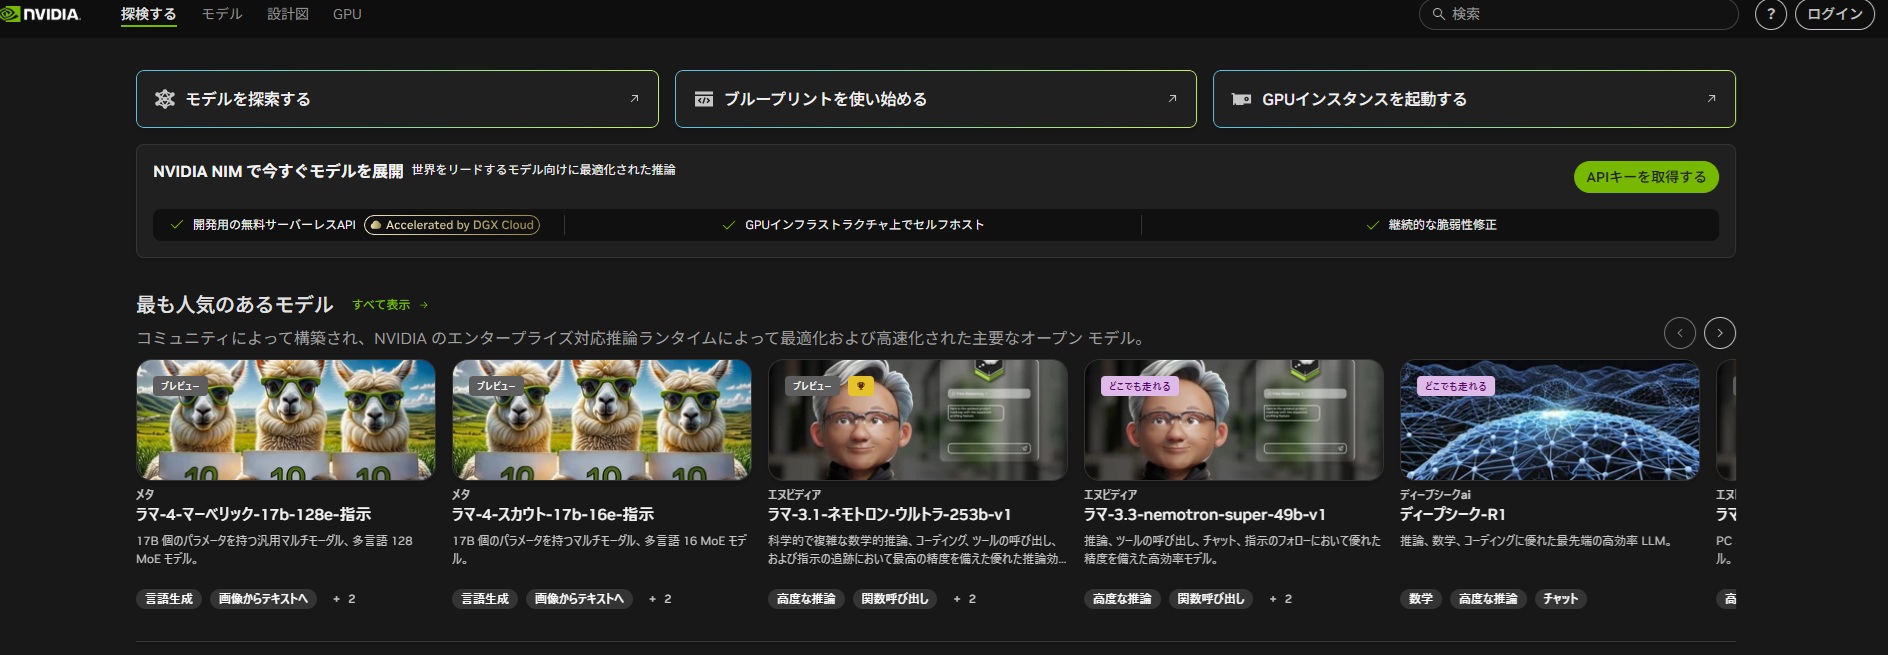Click next carousel chevron button
Screen dimensions: 1888x655
pos(1720,333)
